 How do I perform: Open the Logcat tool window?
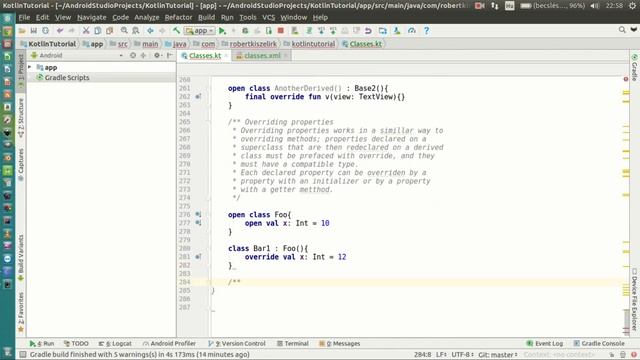point(115,344)
